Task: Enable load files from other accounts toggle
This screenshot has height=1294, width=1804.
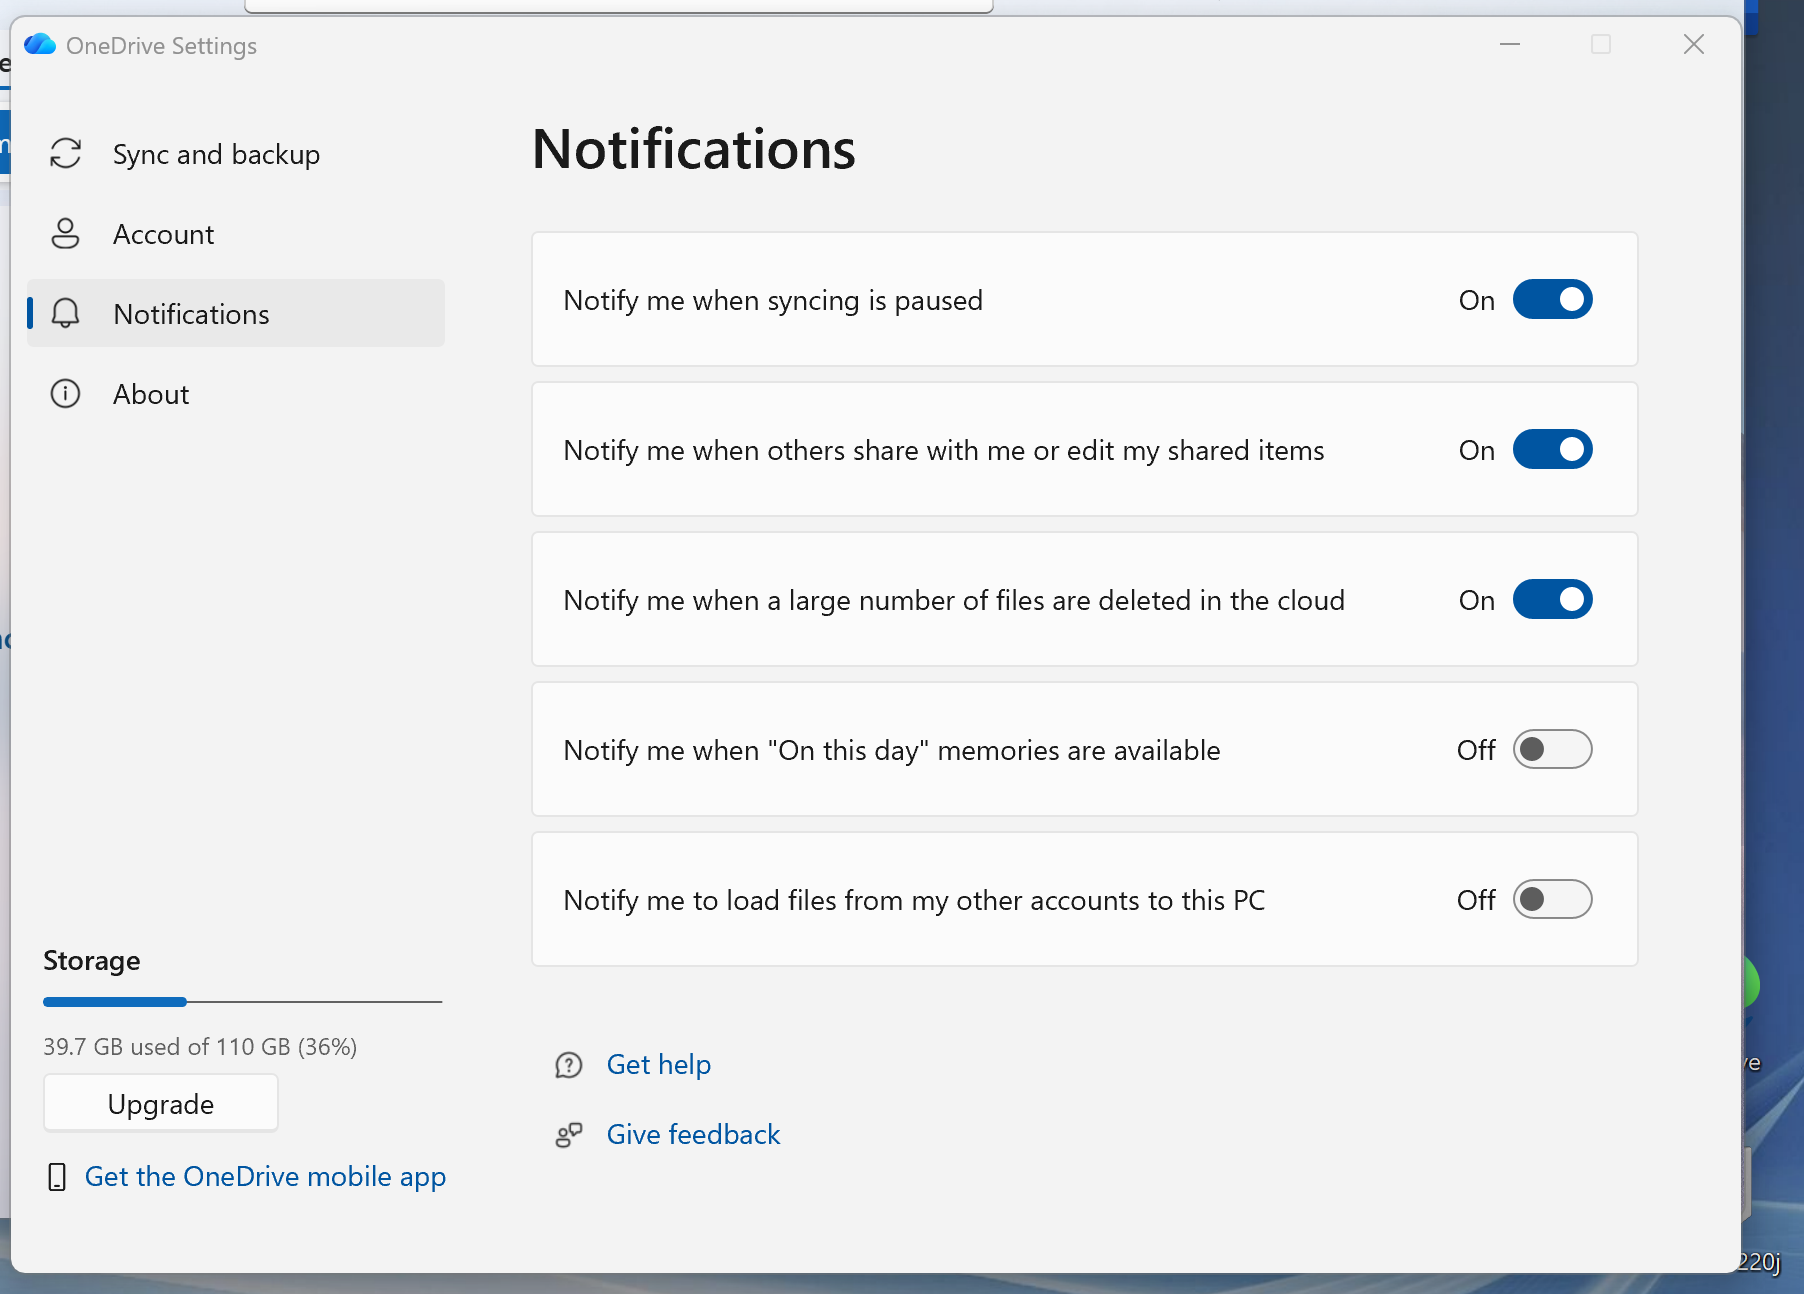Action: point(1552,900)
